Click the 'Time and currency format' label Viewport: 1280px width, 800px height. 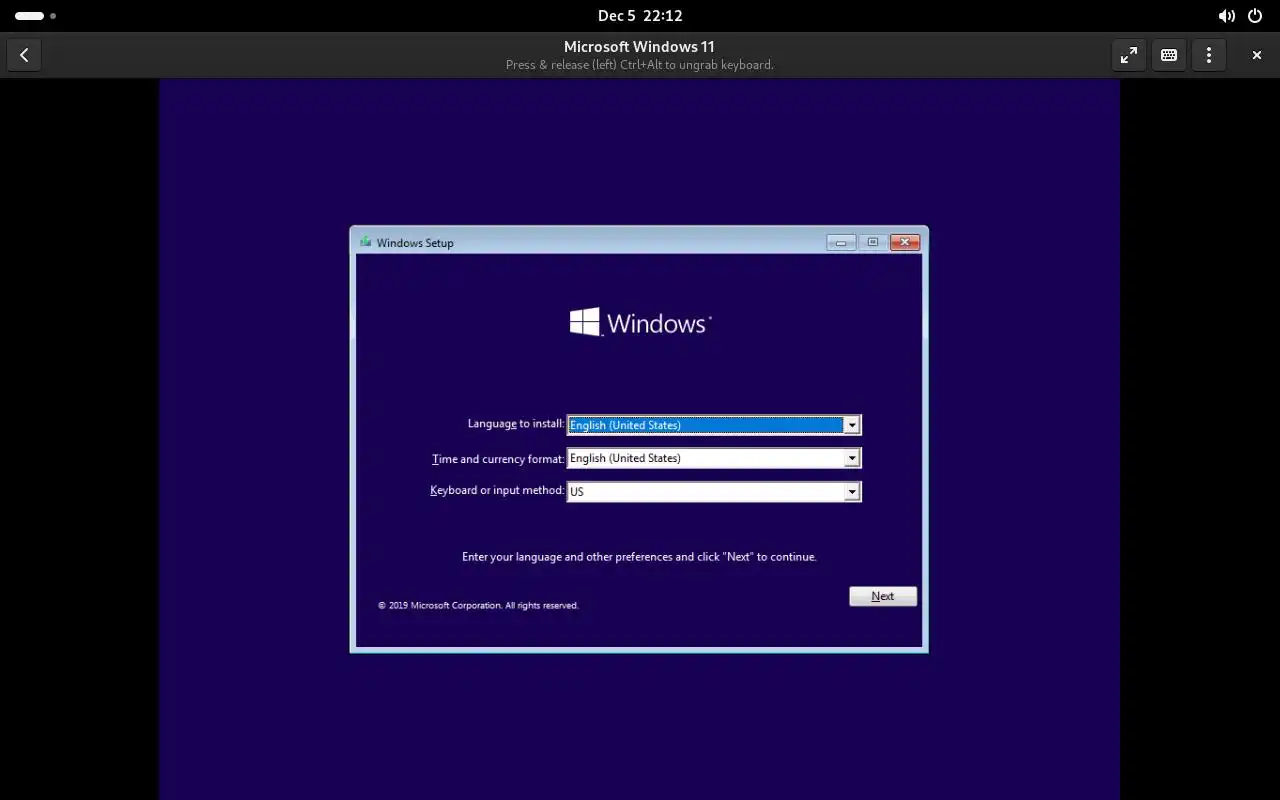pos(498,459)
